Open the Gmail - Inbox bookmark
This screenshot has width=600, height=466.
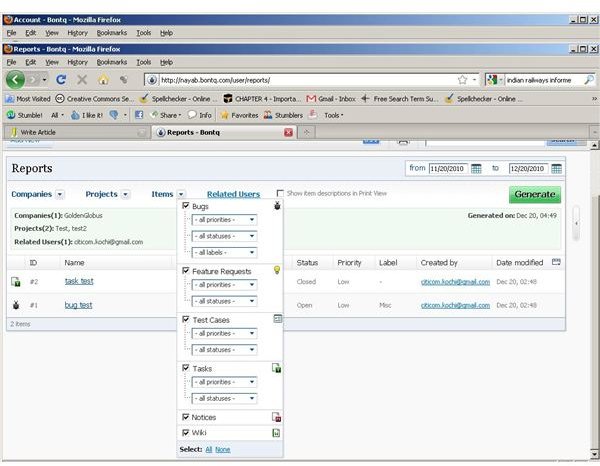pyautogui.click(x=331, y=99)
